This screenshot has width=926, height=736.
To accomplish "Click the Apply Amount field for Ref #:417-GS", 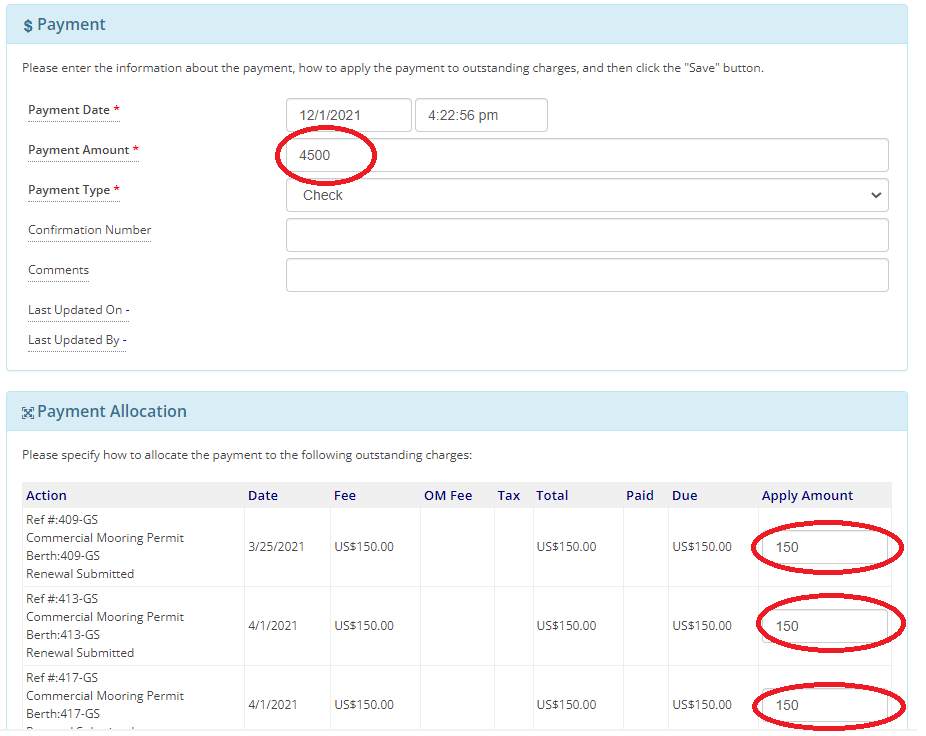I will [824, 705].
